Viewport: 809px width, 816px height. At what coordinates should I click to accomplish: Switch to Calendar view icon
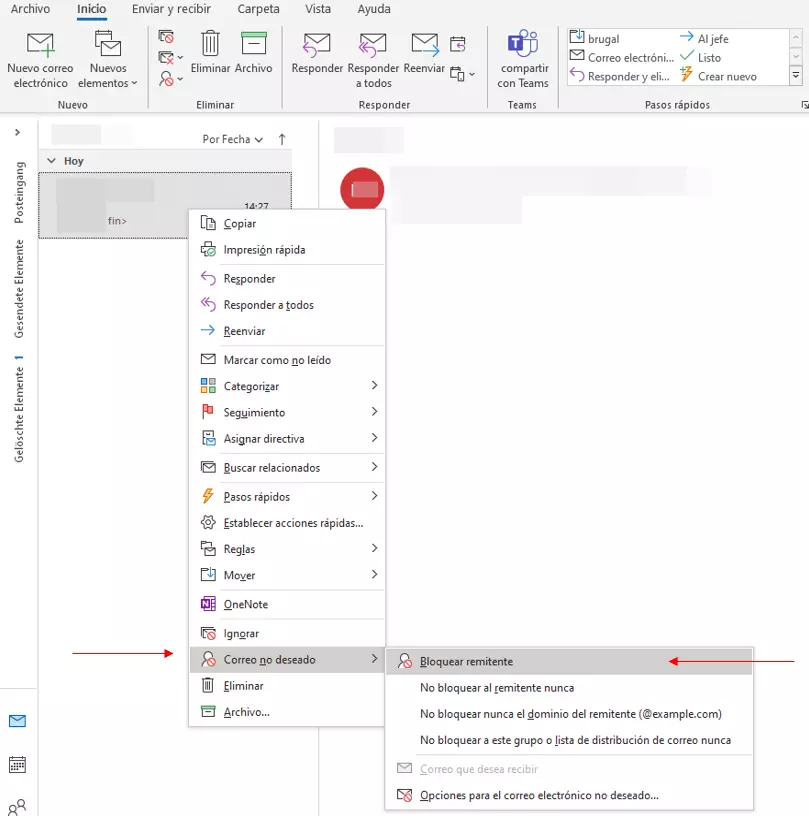coord(17,764)
